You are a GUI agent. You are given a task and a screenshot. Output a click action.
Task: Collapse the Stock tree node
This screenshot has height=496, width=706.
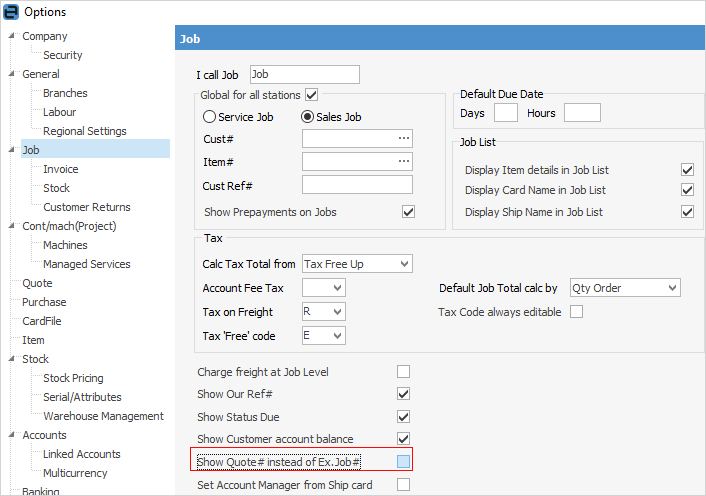10,359
